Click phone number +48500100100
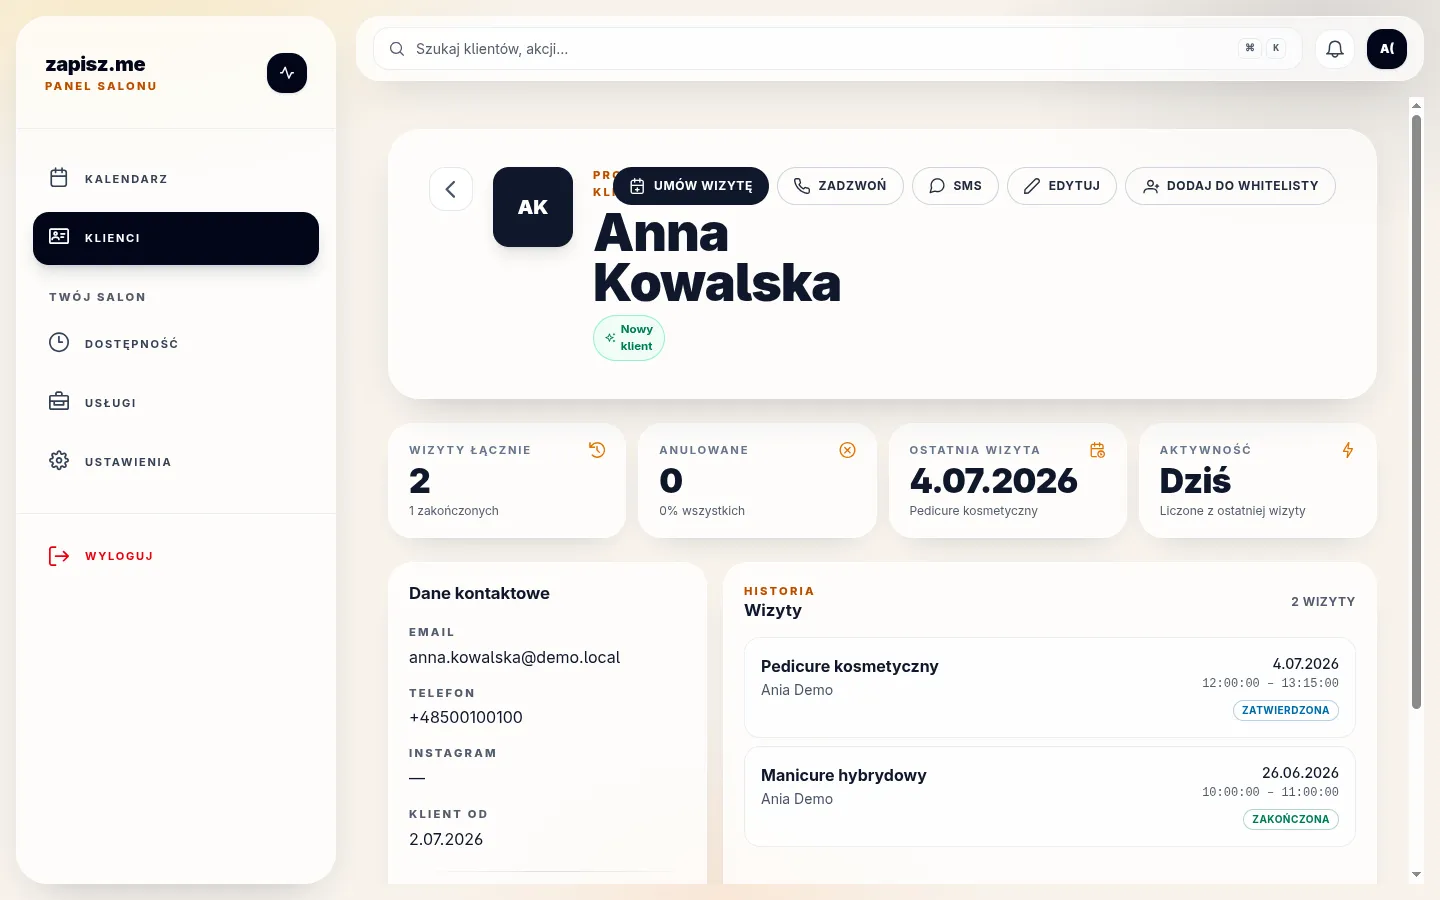This screenshot has height=900, width=1440. [x=466, y=717]
